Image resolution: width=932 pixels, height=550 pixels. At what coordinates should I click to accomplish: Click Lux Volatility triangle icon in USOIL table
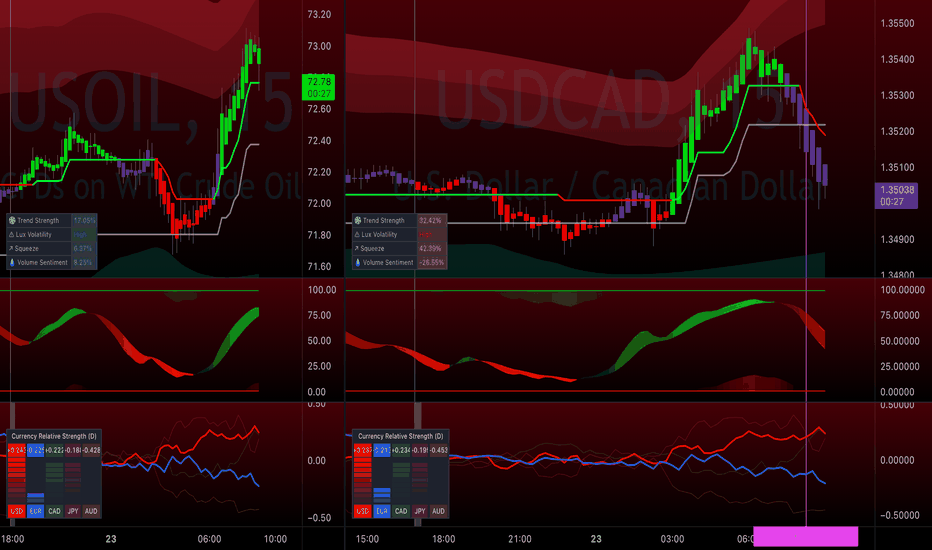12,234
